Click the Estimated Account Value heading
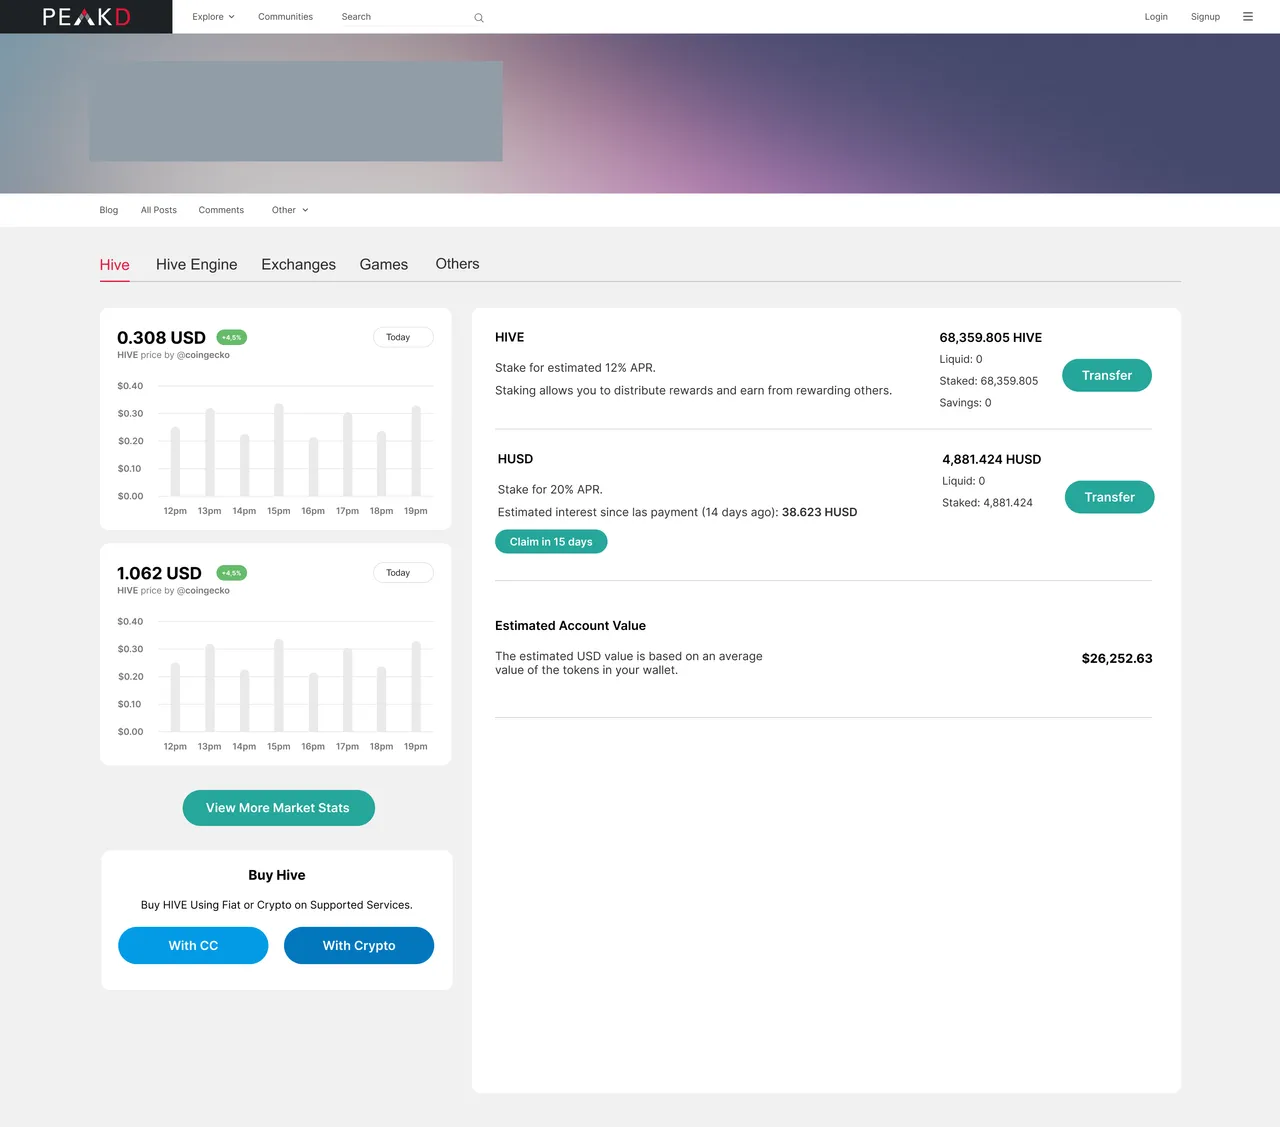 [x=570, y=626]
